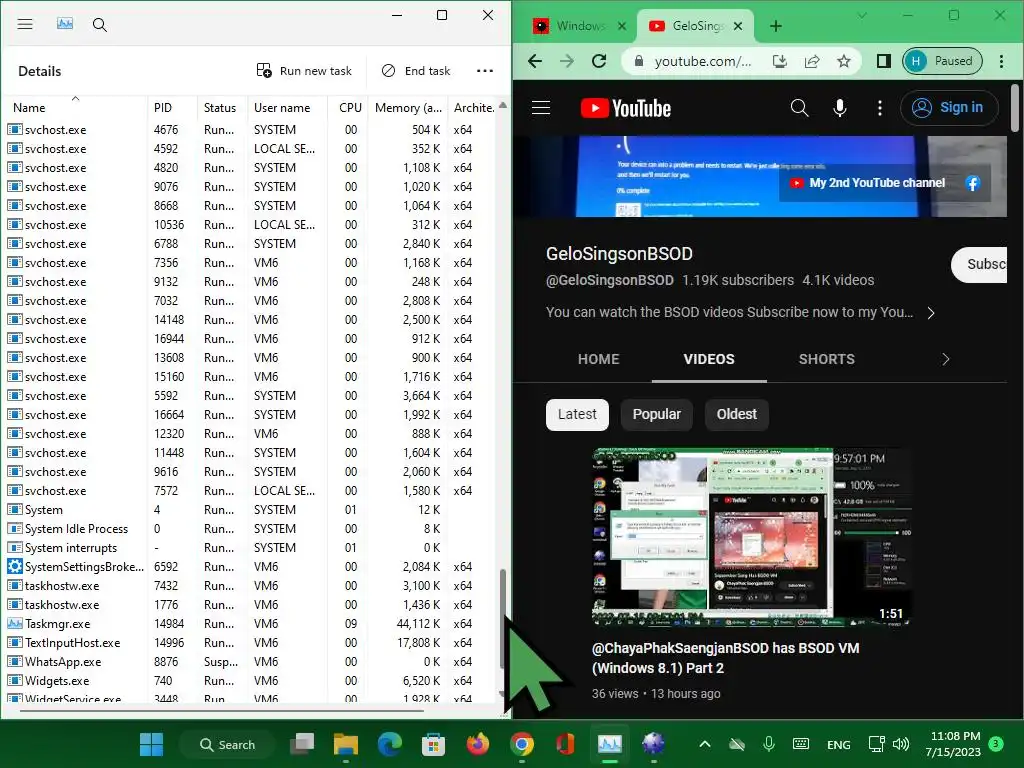Click the Task Manager performance graph icon
1024x768 pixels.
tap(65, 24)
